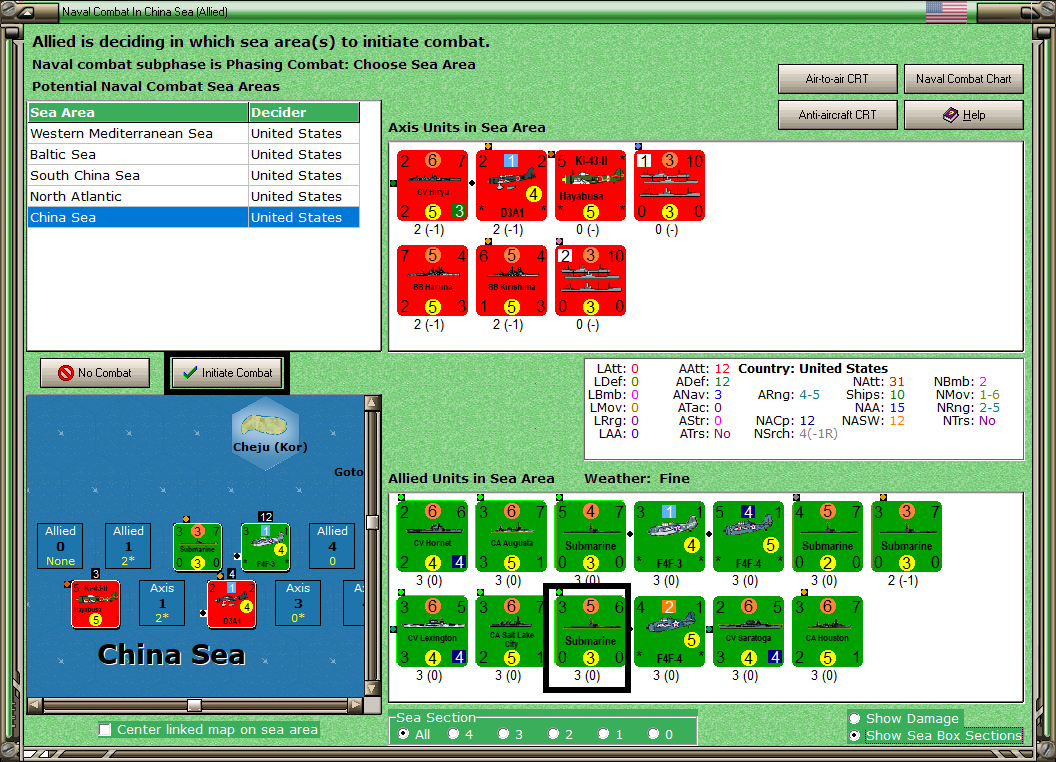1056x762 pixels.
Task: Select South China Sea row
Action: (193, 175)
